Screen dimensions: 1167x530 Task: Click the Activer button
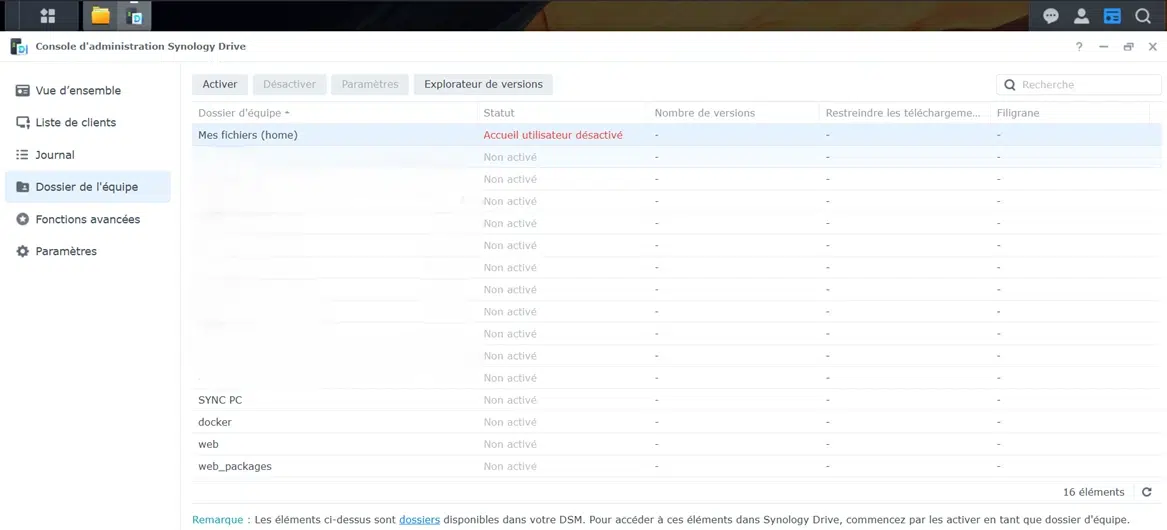tap(220, 84)
